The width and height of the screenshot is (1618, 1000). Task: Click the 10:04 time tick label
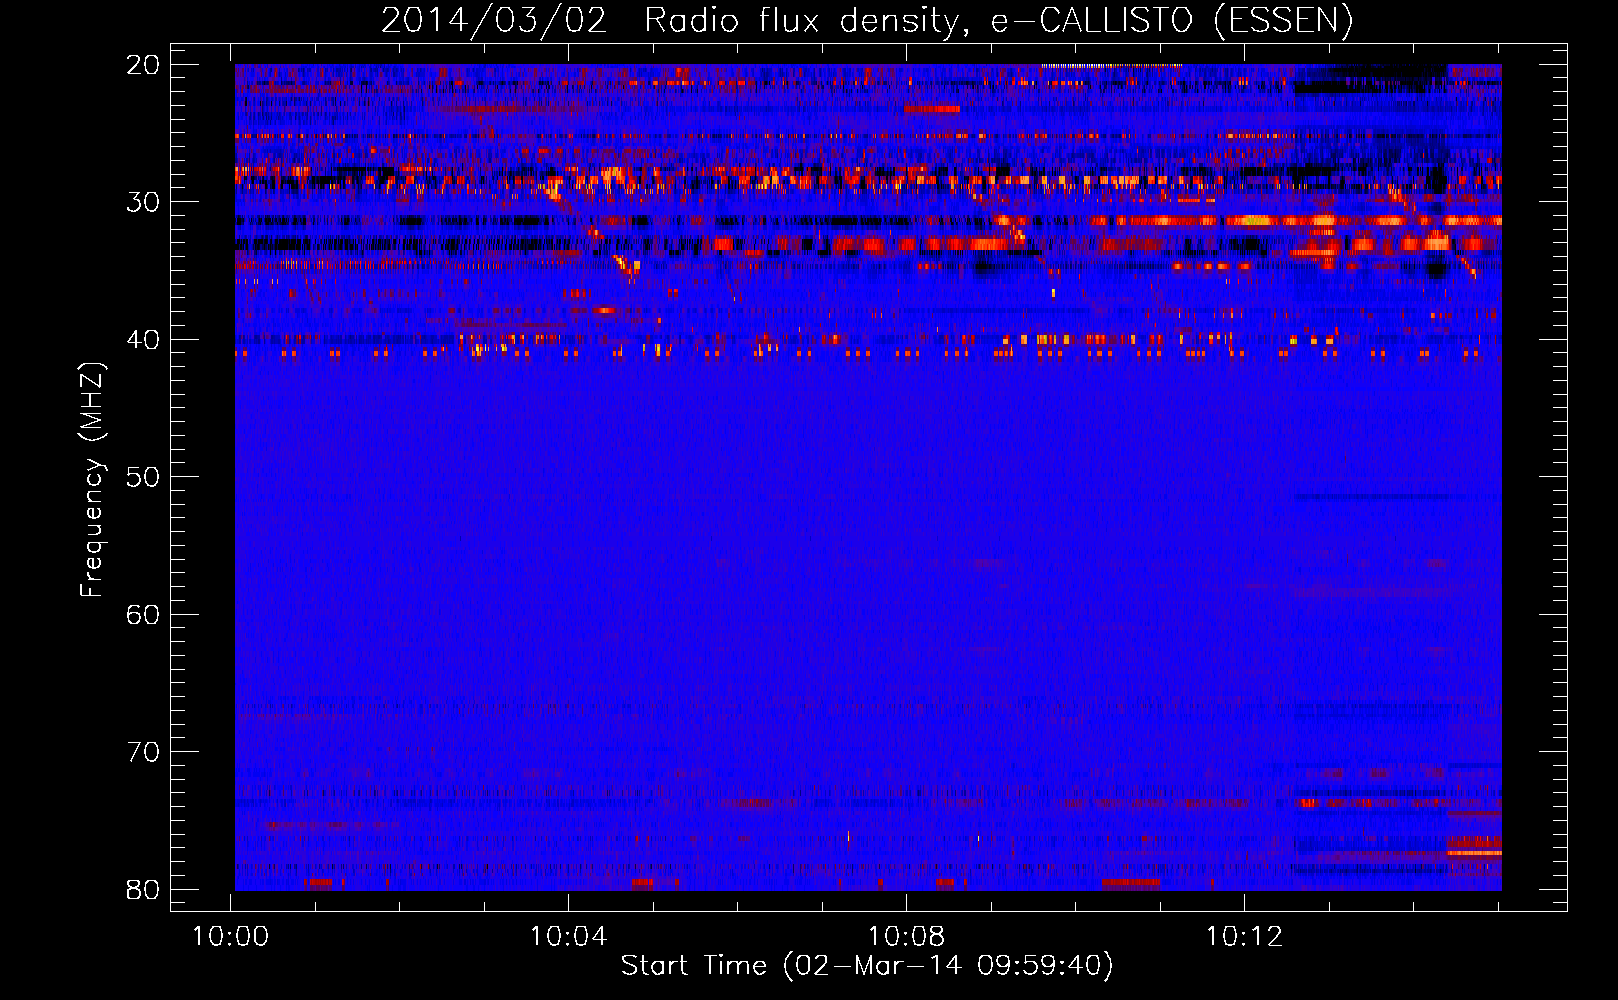pos(569,937)
